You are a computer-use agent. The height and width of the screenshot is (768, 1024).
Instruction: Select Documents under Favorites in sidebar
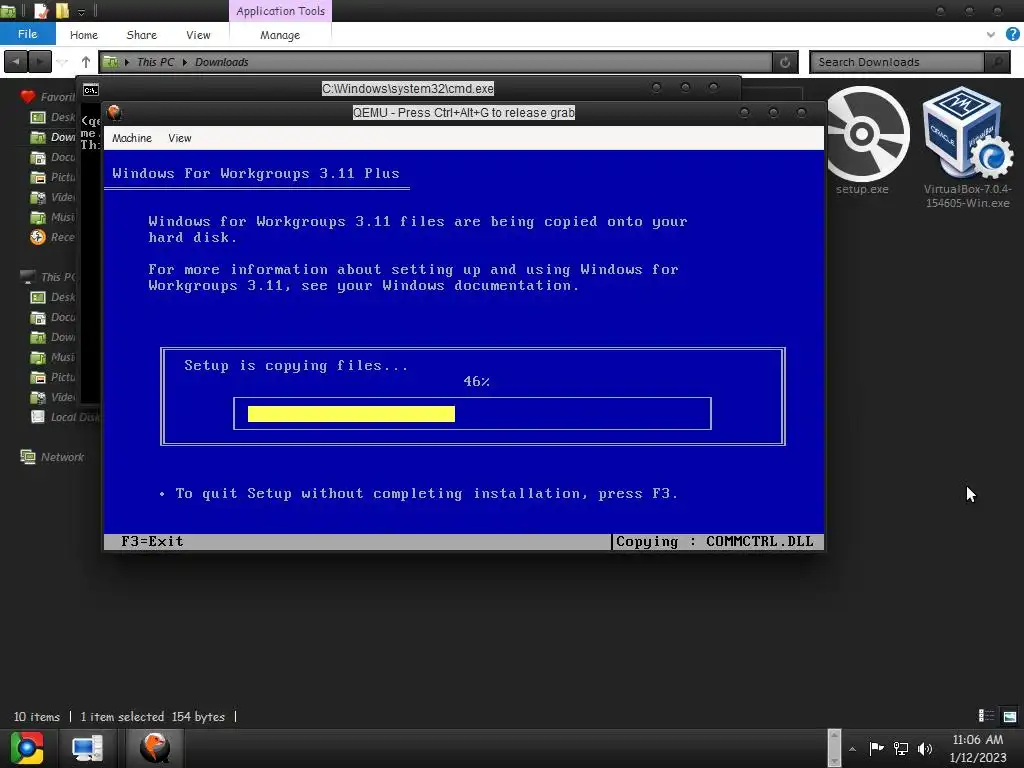[53, 157]
